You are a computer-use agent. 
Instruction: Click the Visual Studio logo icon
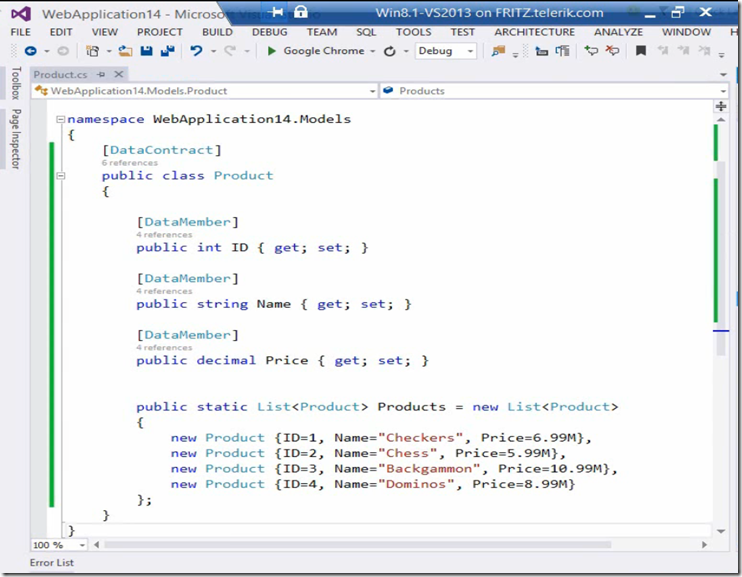(x=21, y=14)
